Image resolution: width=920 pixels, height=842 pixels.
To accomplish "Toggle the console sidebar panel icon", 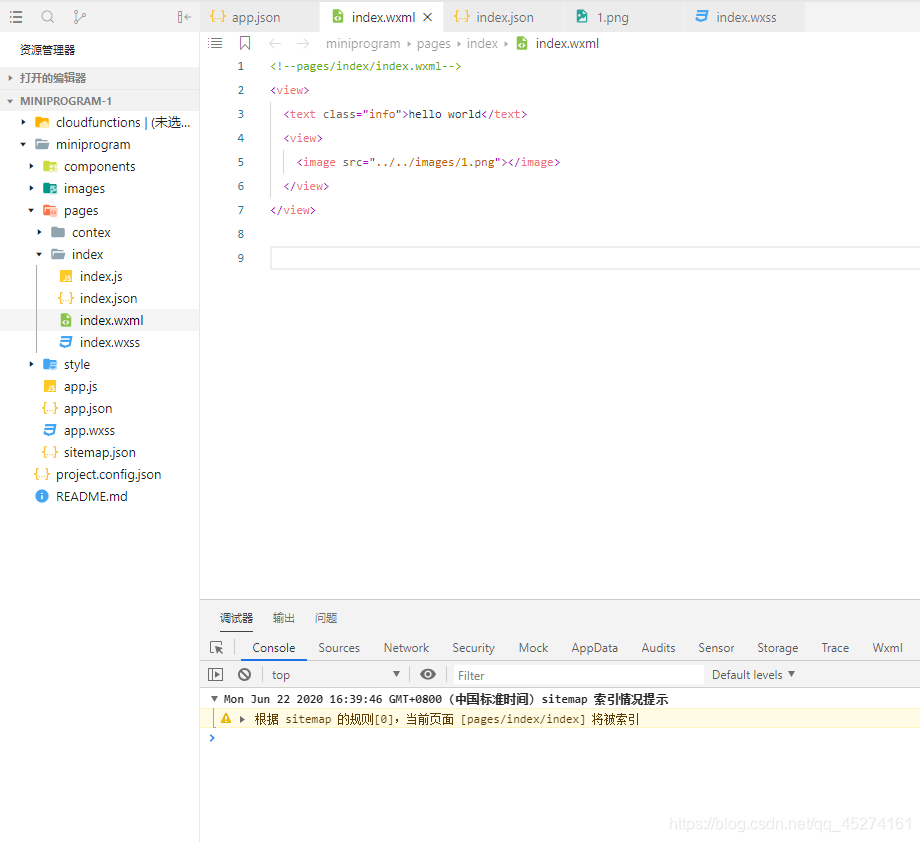I will pos(215,675).
